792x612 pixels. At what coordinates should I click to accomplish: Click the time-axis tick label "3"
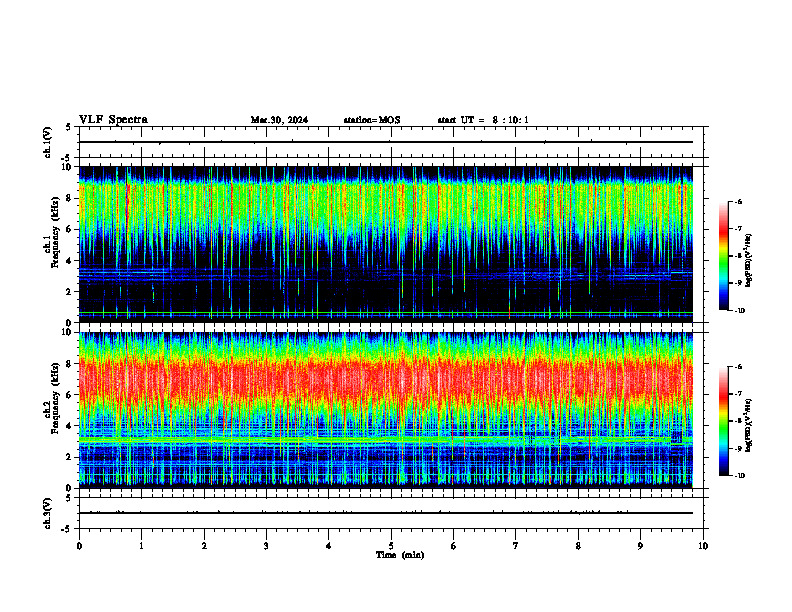pyautogui.click(x=266, y=546)
